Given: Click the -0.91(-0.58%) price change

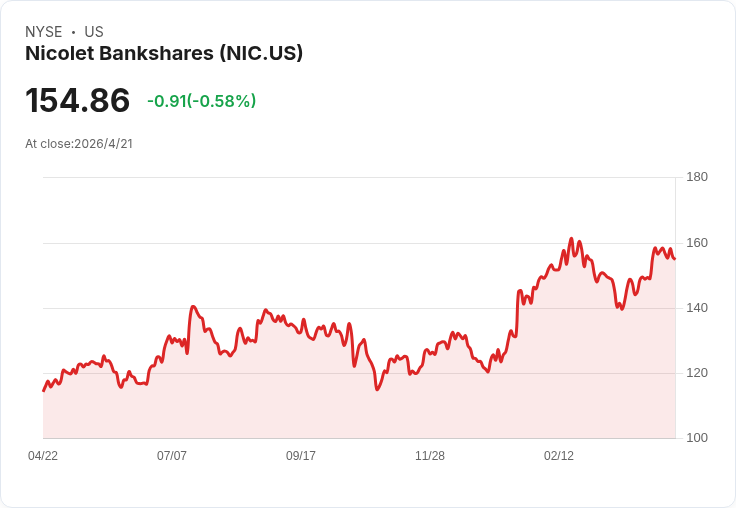Looking at the screenshot, I should click(x=201, y=101).
